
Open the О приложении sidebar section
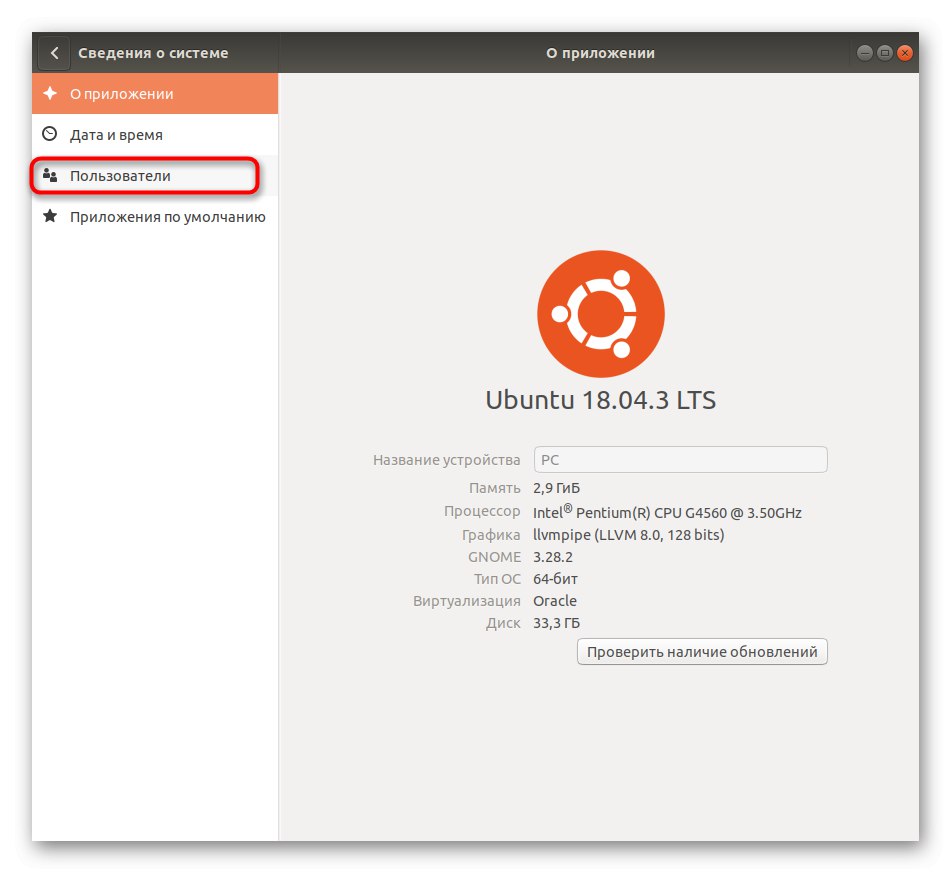click(x=155, y=93)
